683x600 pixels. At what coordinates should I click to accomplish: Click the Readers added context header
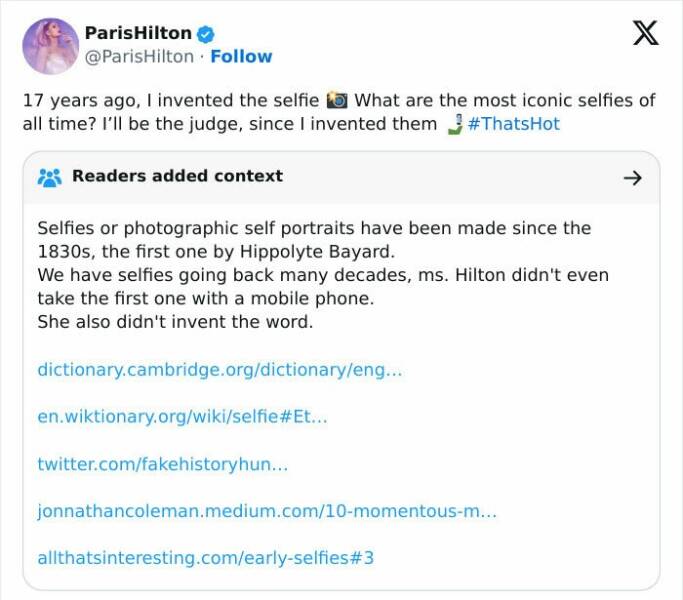click(177, 176)
